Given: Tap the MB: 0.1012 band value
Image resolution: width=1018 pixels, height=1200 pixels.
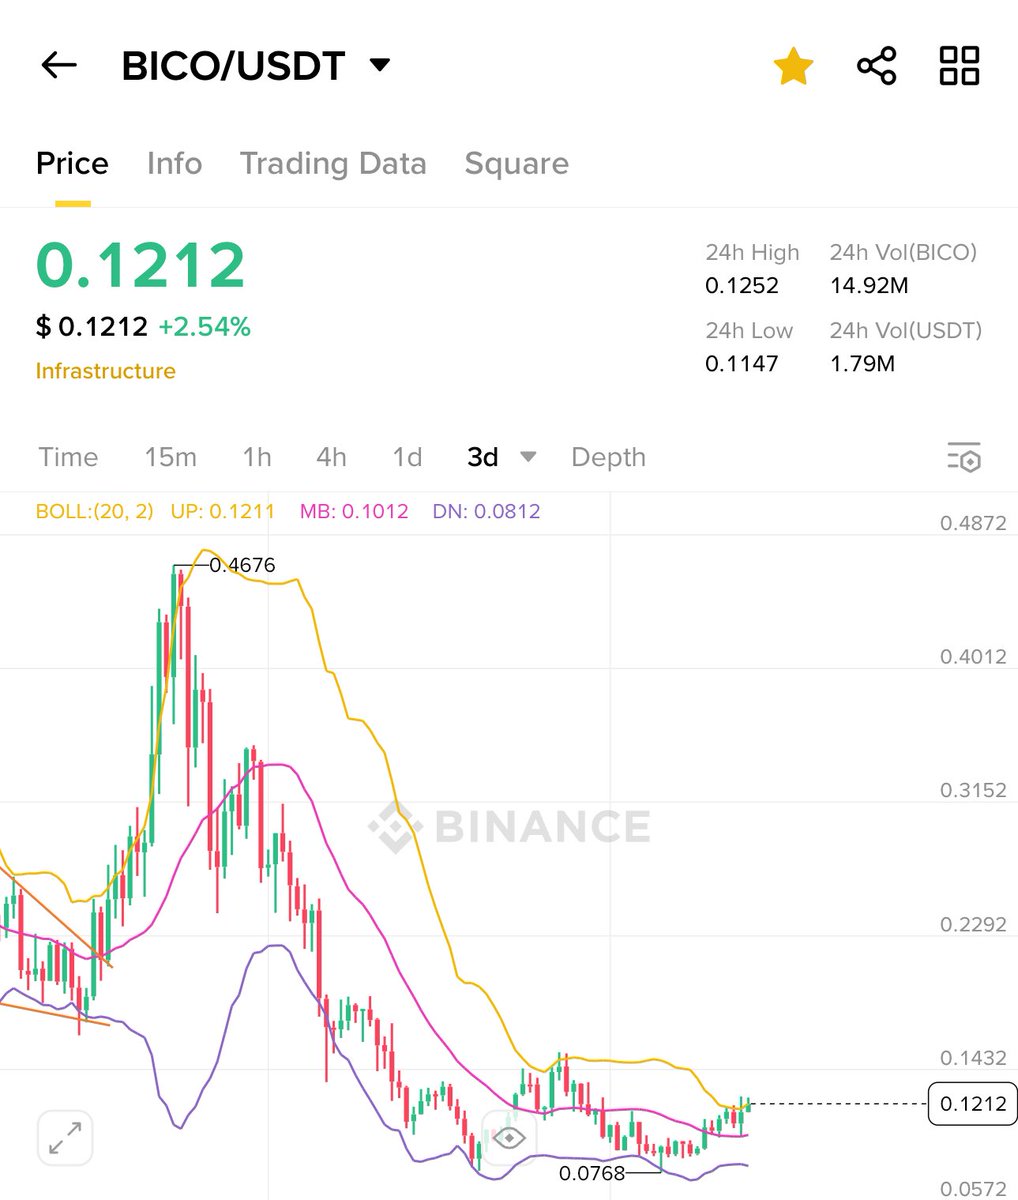Looking at the screenshot, I should [x=354, y=511].
